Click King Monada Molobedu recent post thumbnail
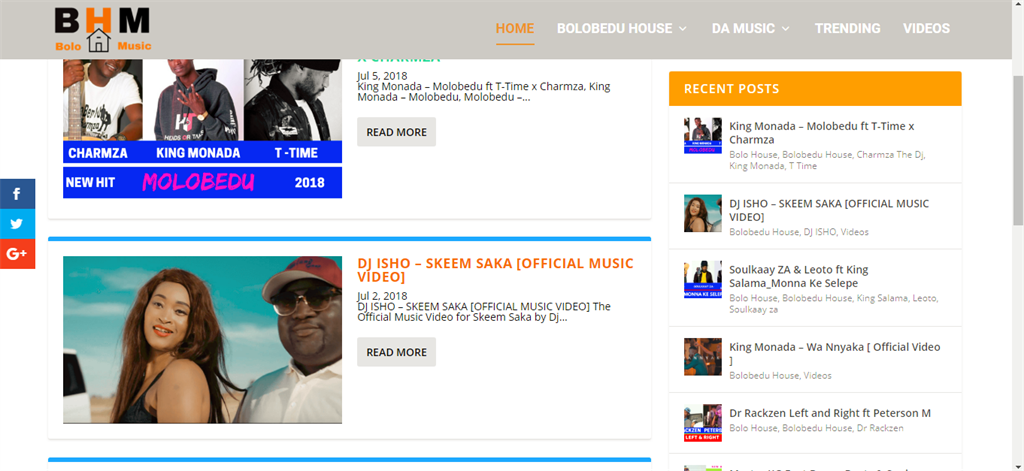1024x471 pixels. (703, 136)
